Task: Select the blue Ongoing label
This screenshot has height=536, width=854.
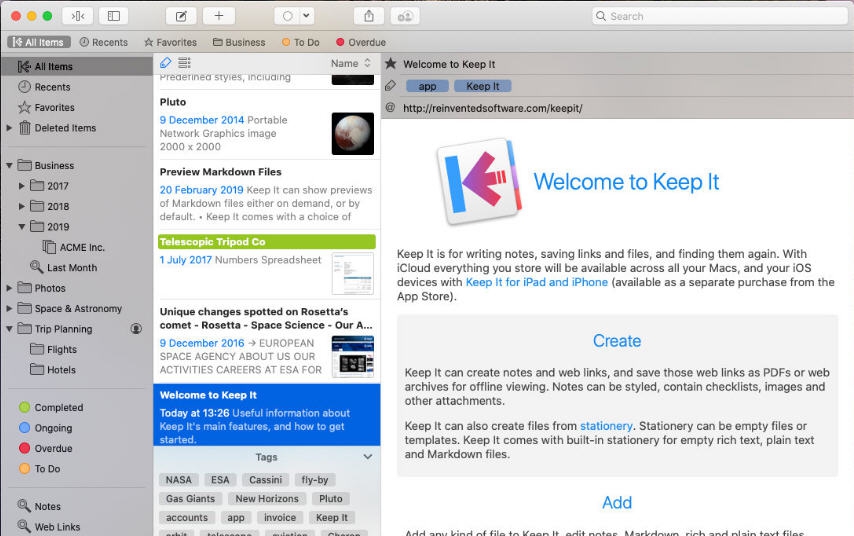Action: point(45,428)
